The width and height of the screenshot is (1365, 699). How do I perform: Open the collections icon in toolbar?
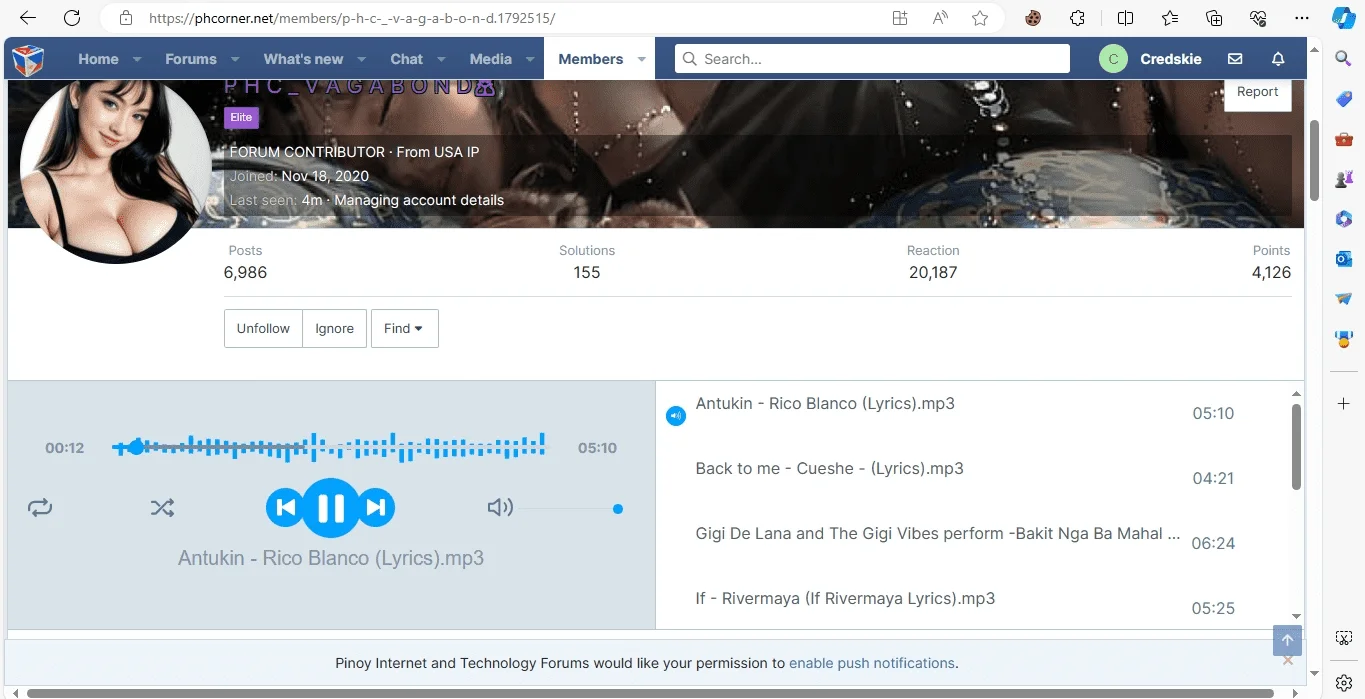1214,18
